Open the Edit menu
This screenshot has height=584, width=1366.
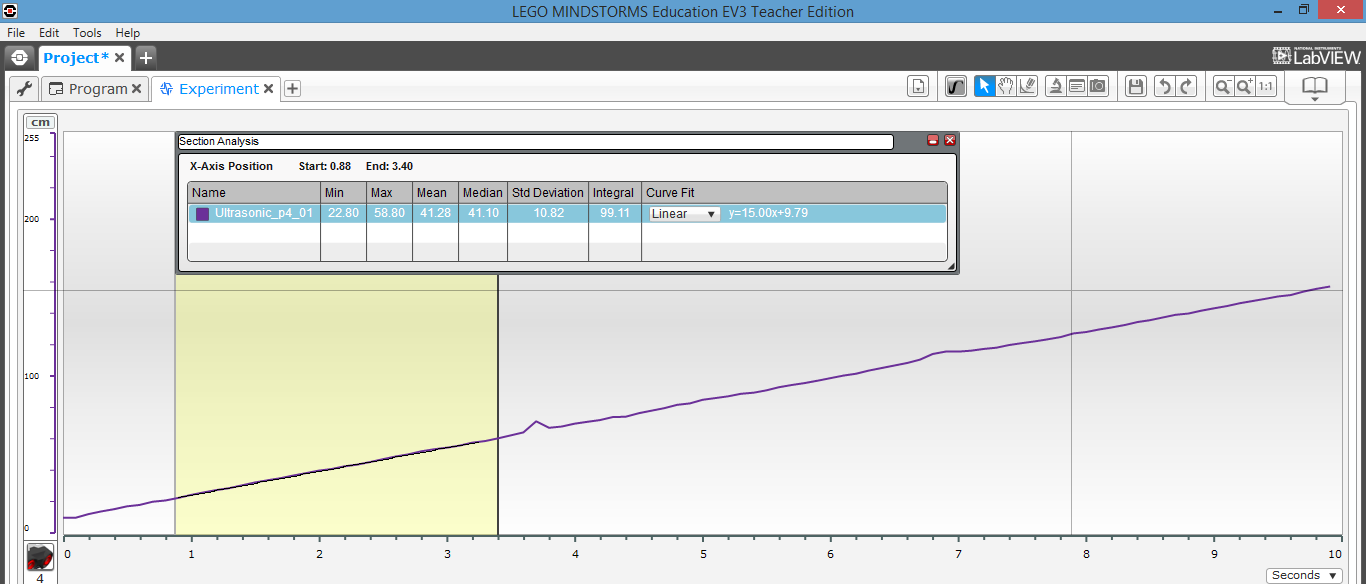[49, 33]
